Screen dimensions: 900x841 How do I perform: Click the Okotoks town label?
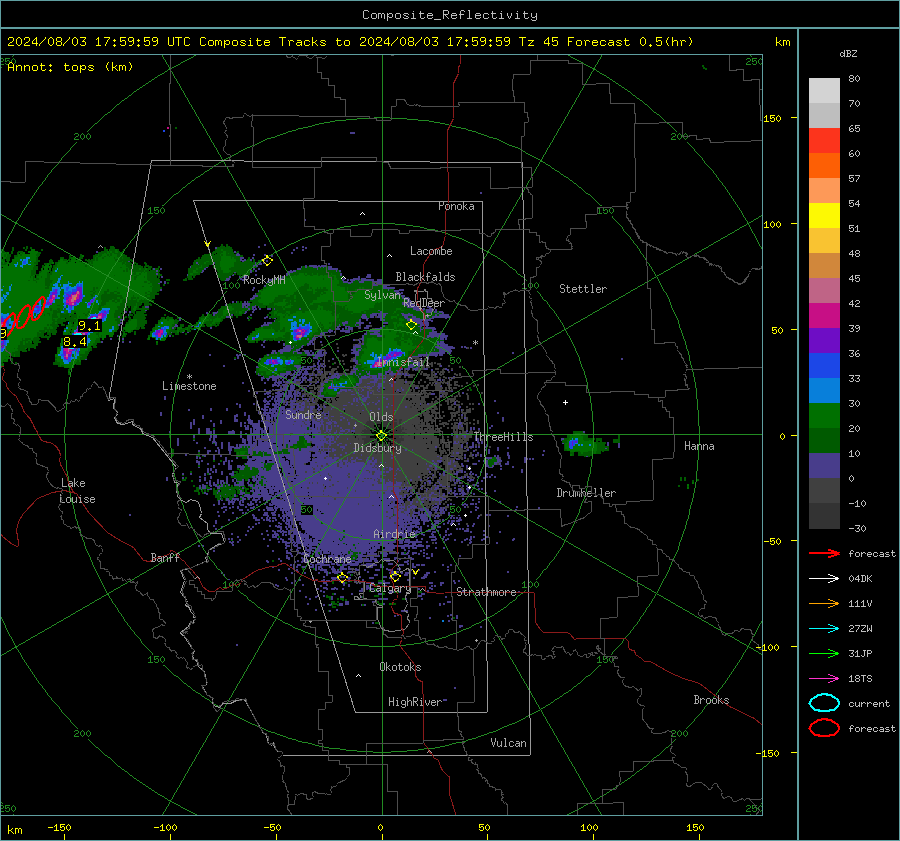coord(400,667)
